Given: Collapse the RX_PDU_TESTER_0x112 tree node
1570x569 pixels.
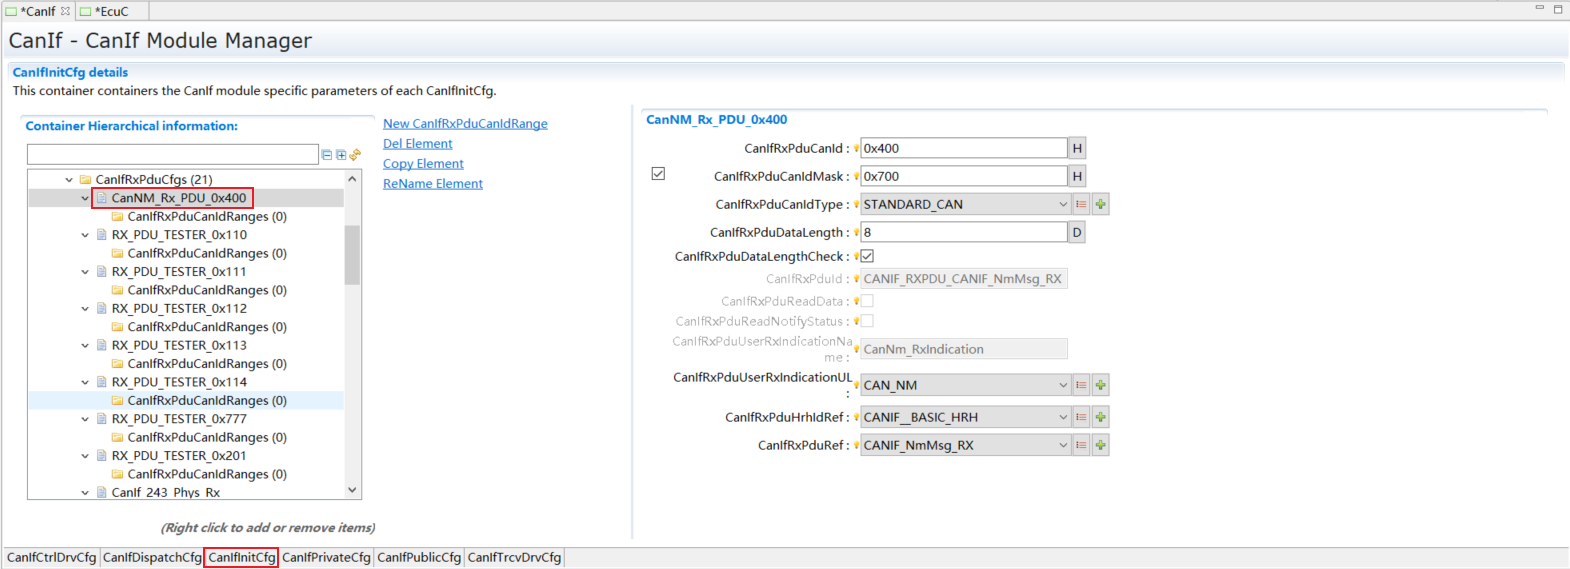Looking at the screenshot, I should (x=85, y=309).
